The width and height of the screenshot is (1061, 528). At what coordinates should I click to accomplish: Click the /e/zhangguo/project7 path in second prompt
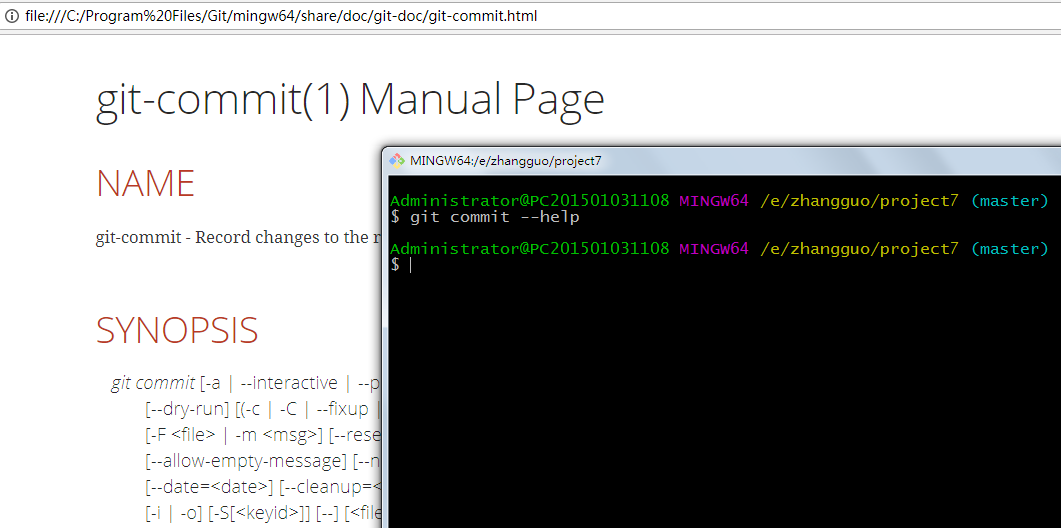(x=859, y=248)
